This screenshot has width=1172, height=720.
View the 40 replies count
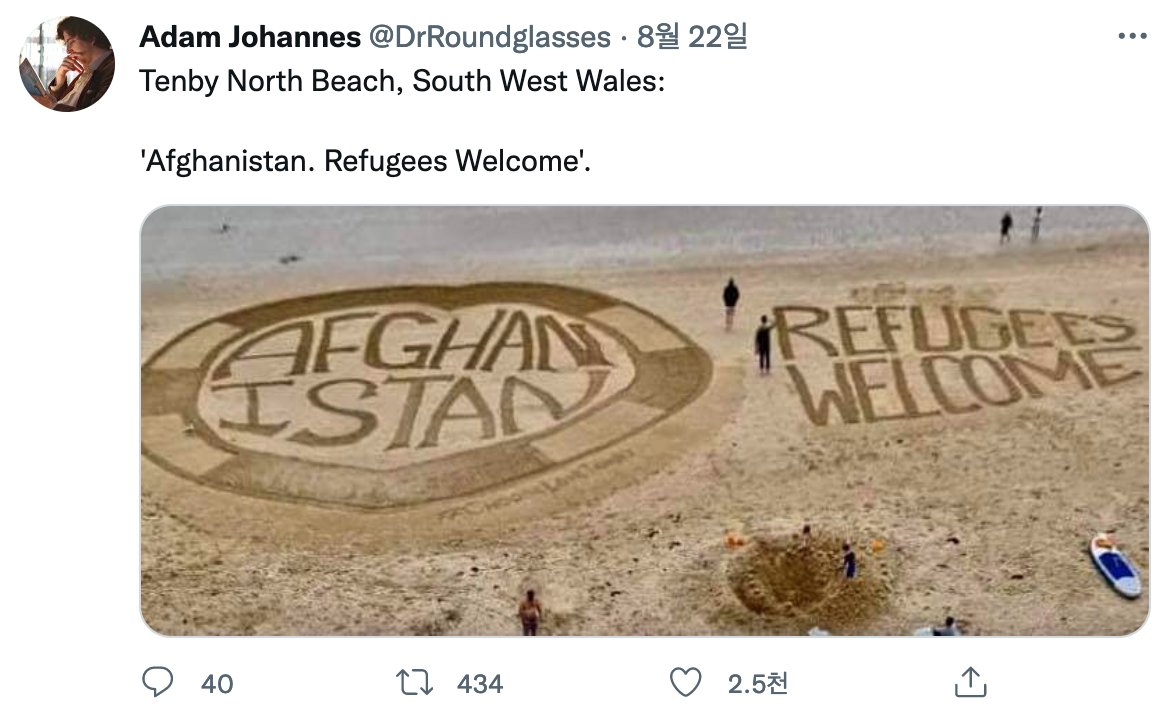[217, 684]
